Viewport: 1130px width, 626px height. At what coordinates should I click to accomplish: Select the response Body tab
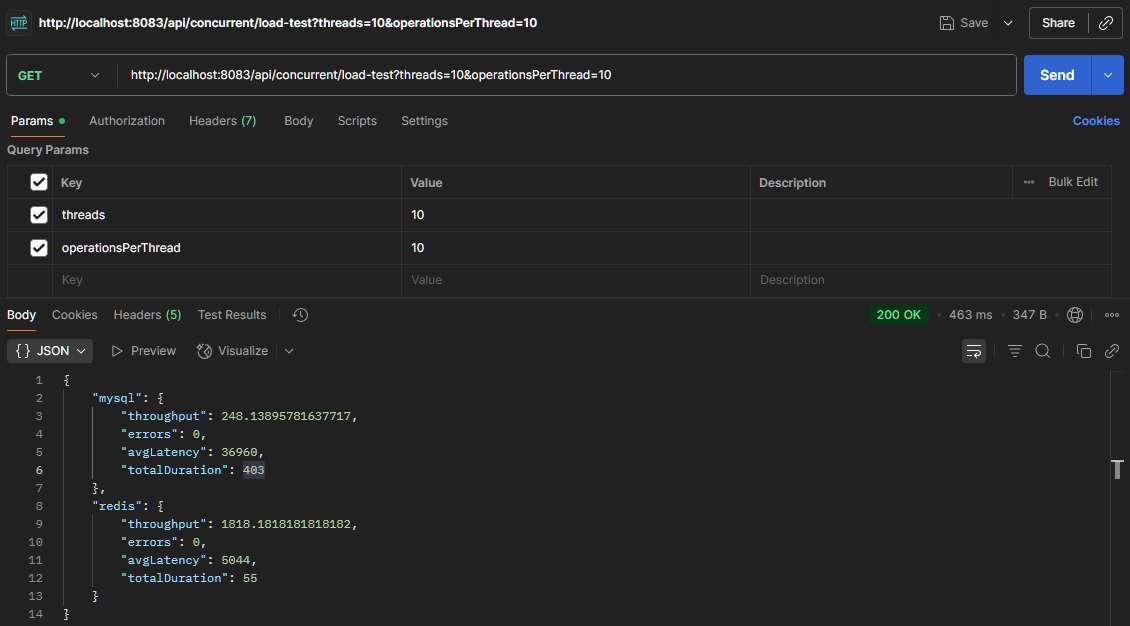22,315
